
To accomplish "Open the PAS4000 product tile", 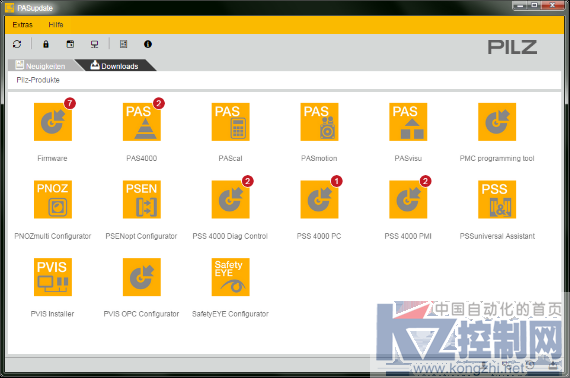I will (x=142, y=122).
